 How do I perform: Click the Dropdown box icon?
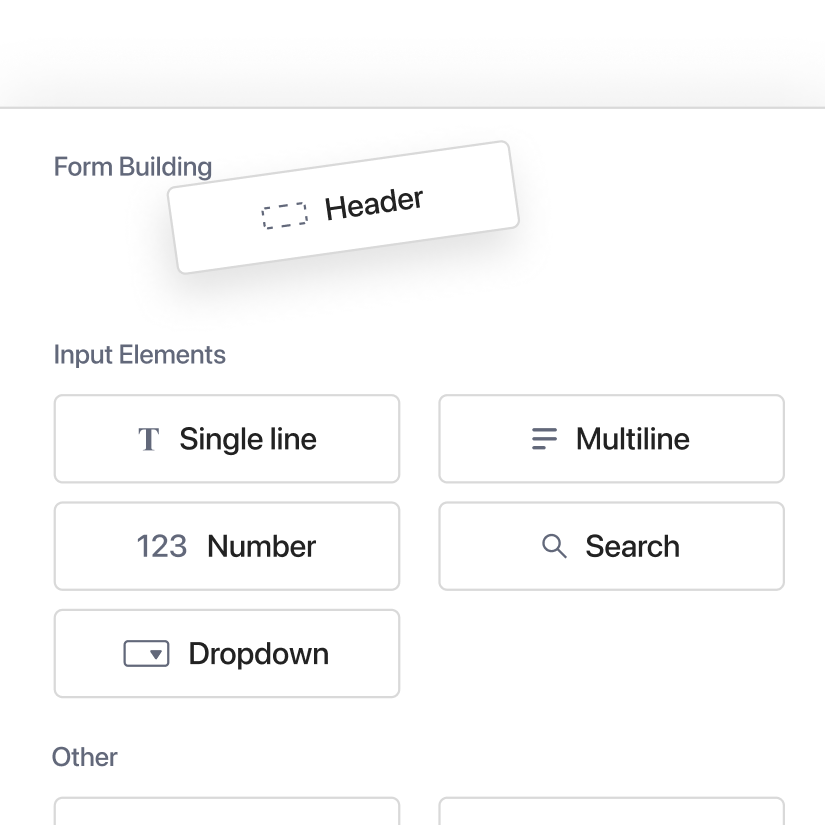point(146,654)
